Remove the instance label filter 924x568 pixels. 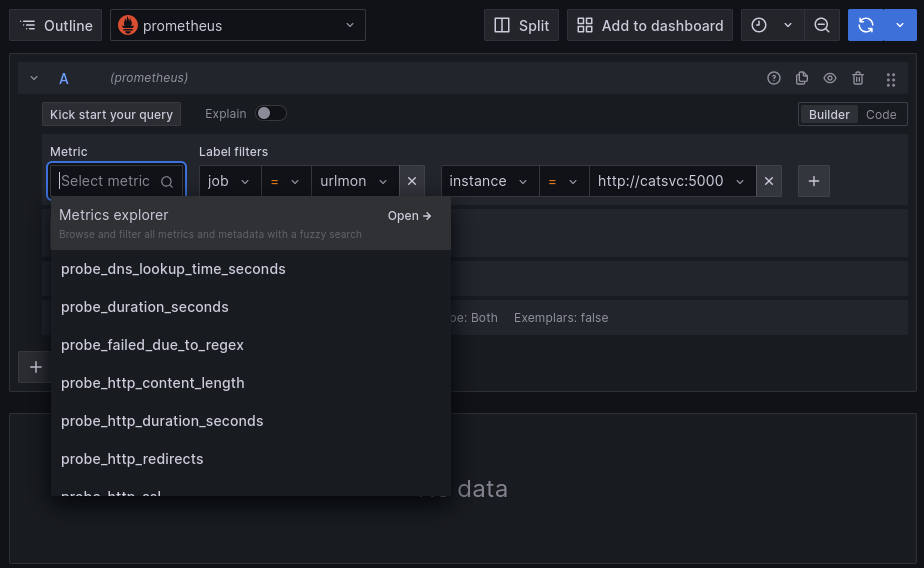769,181
